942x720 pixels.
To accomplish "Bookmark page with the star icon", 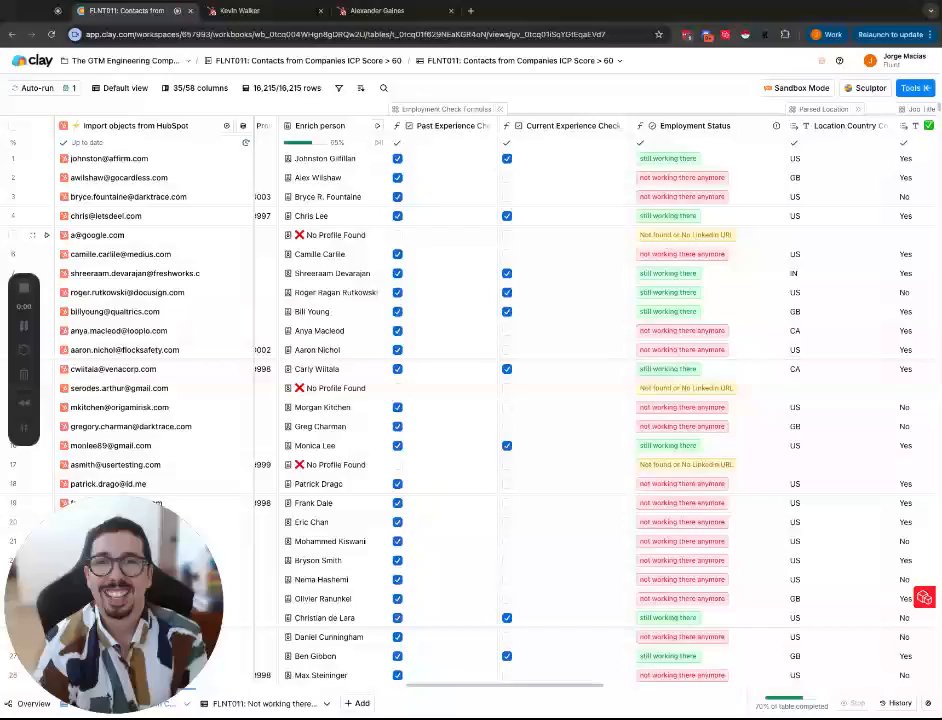I will 658,34.
